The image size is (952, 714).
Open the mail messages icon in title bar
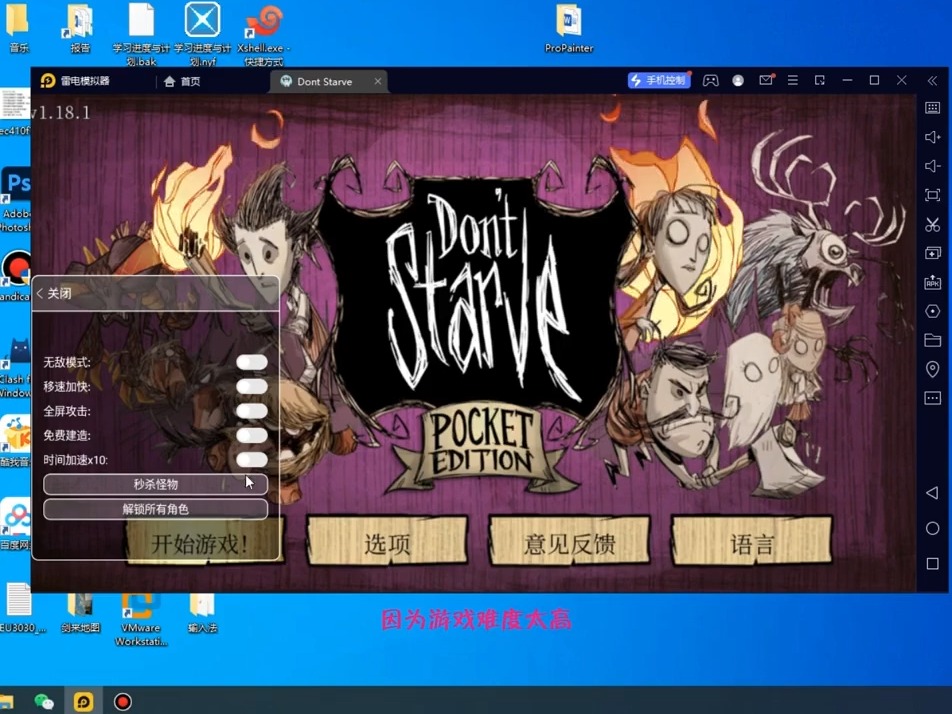coord(766,80)
